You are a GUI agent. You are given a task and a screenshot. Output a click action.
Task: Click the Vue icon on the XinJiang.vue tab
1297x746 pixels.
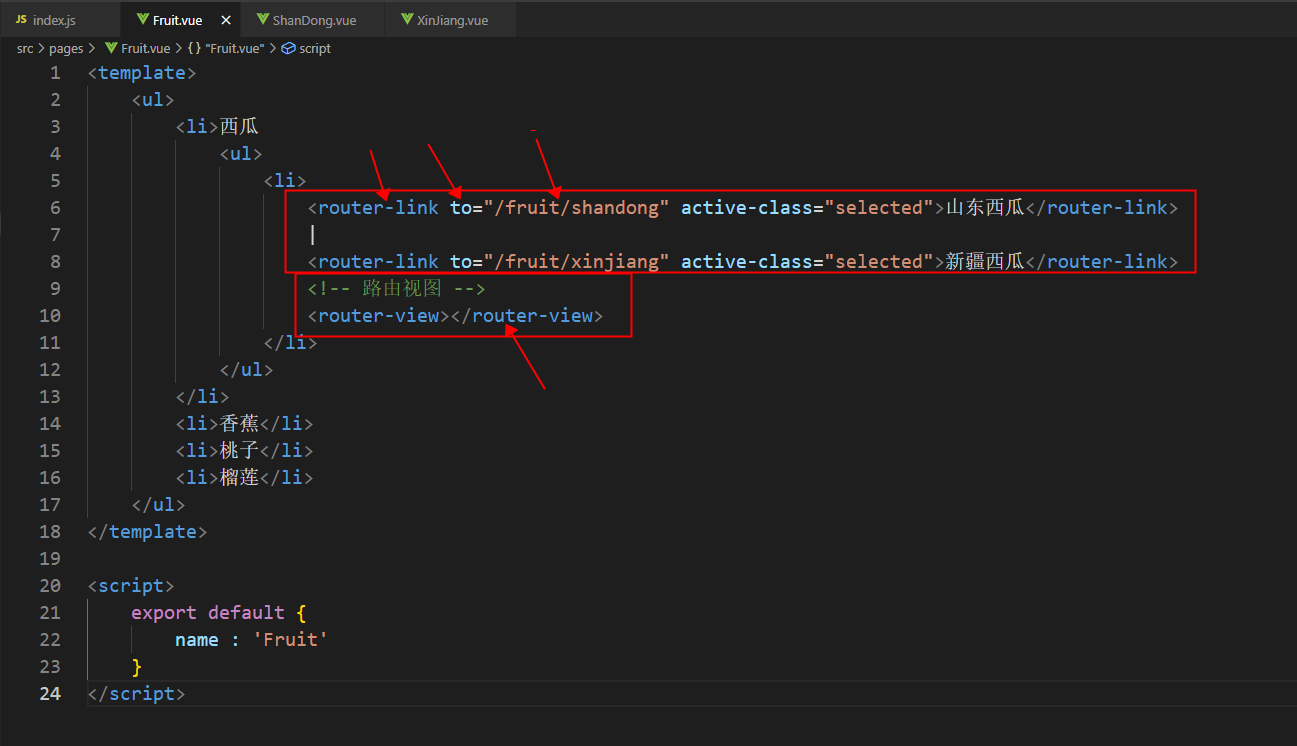[406, 18]
